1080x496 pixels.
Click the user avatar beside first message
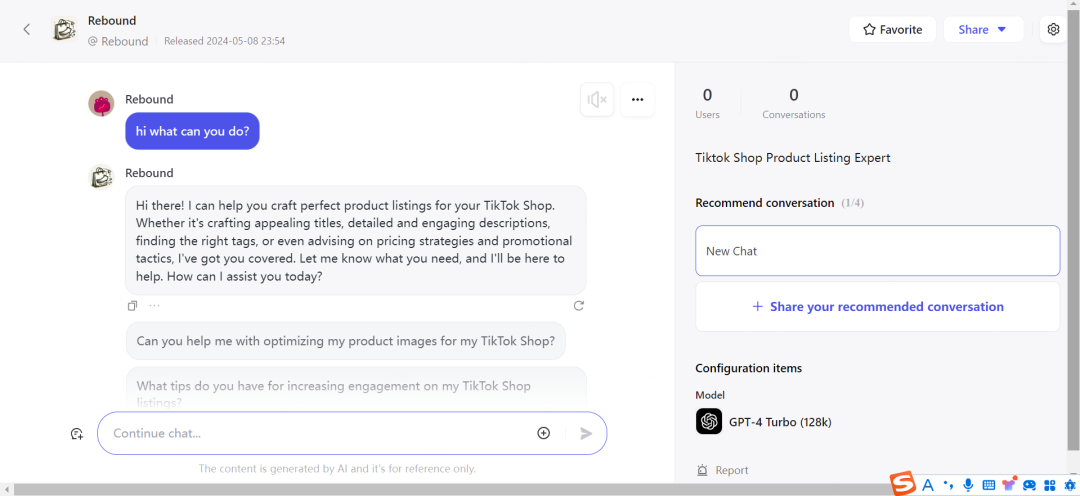tap(101, 103)
